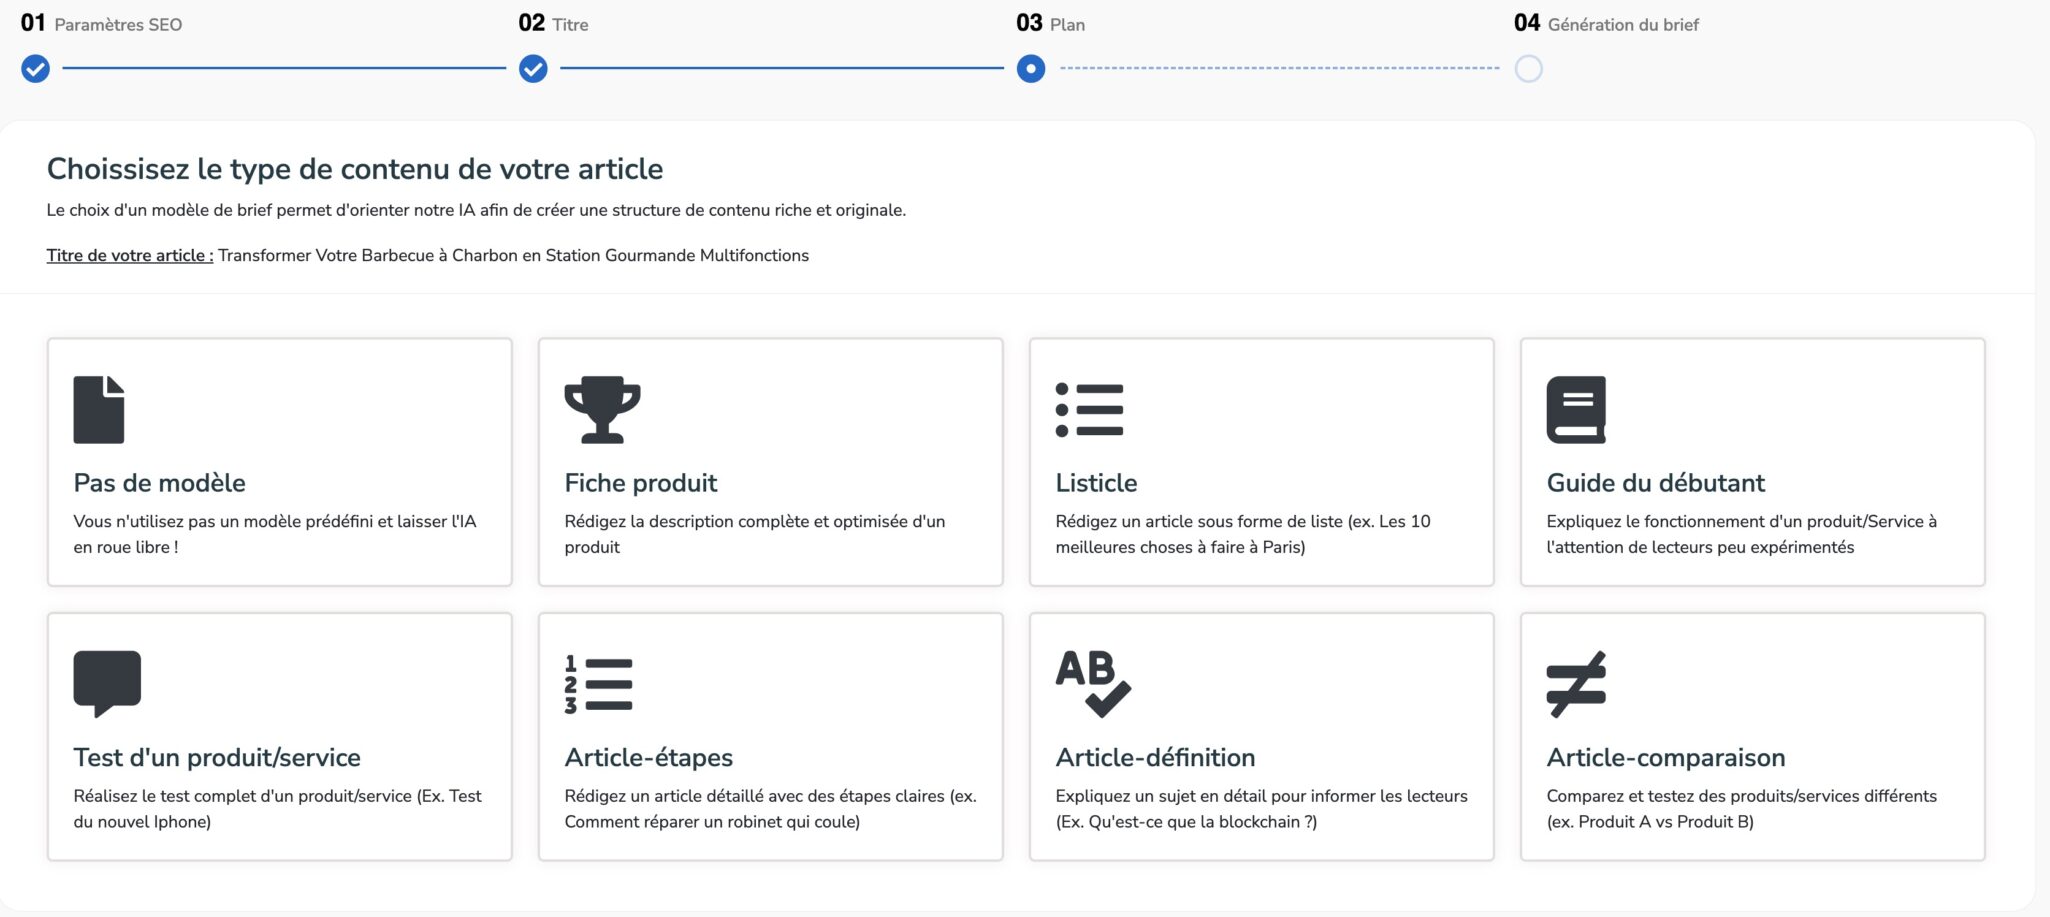
Task: Open the Génération du brief step label
Action: [x=1622, y=25]
